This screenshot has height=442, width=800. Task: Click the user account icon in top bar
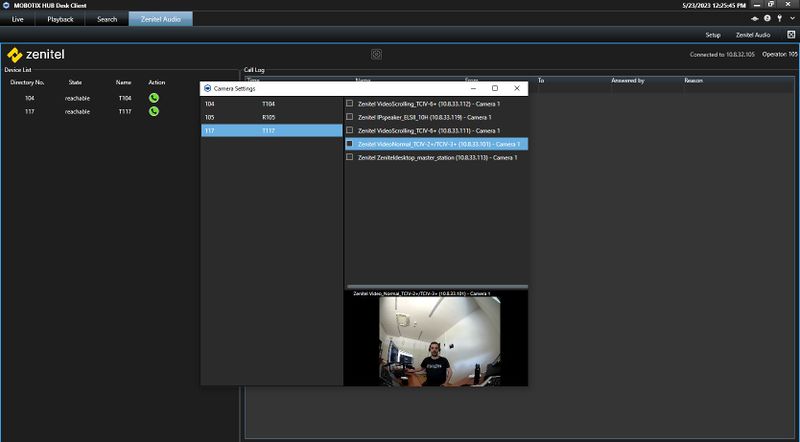click(767, 19)
